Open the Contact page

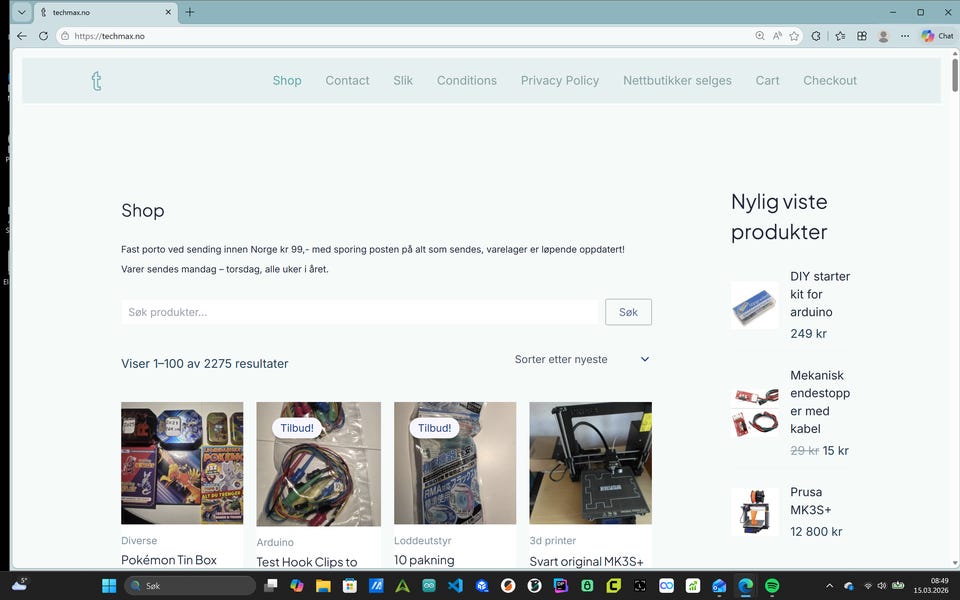click(347, 80)
